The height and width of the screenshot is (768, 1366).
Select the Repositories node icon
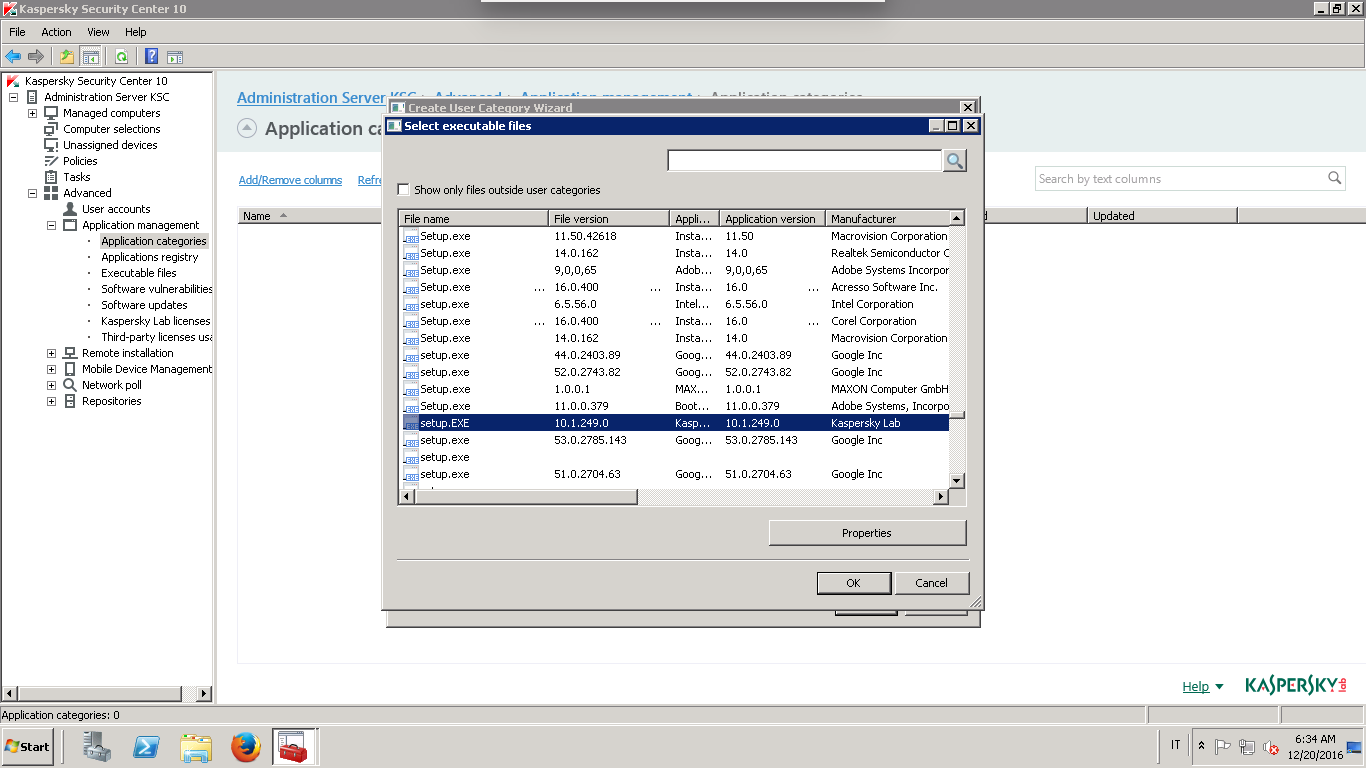point(70,401)
